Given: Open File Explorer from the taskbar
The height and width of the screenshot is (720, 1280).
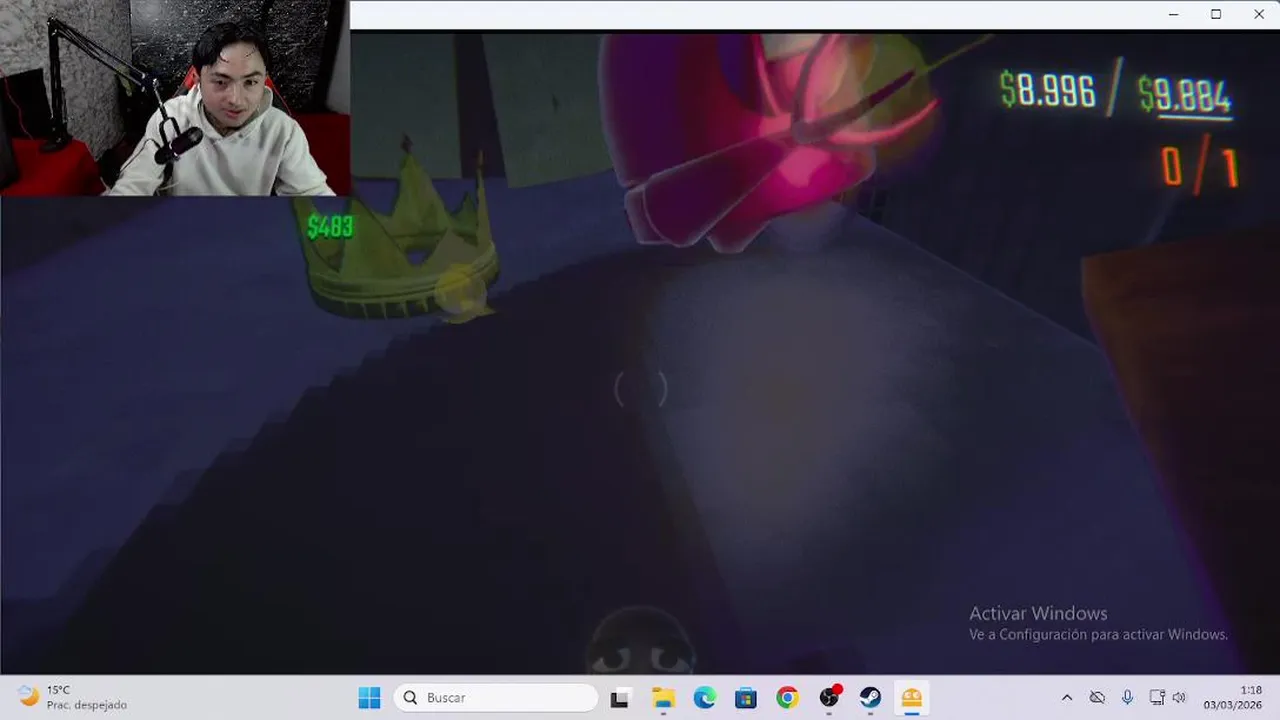Looking at the screenshot, I should 663,697.
